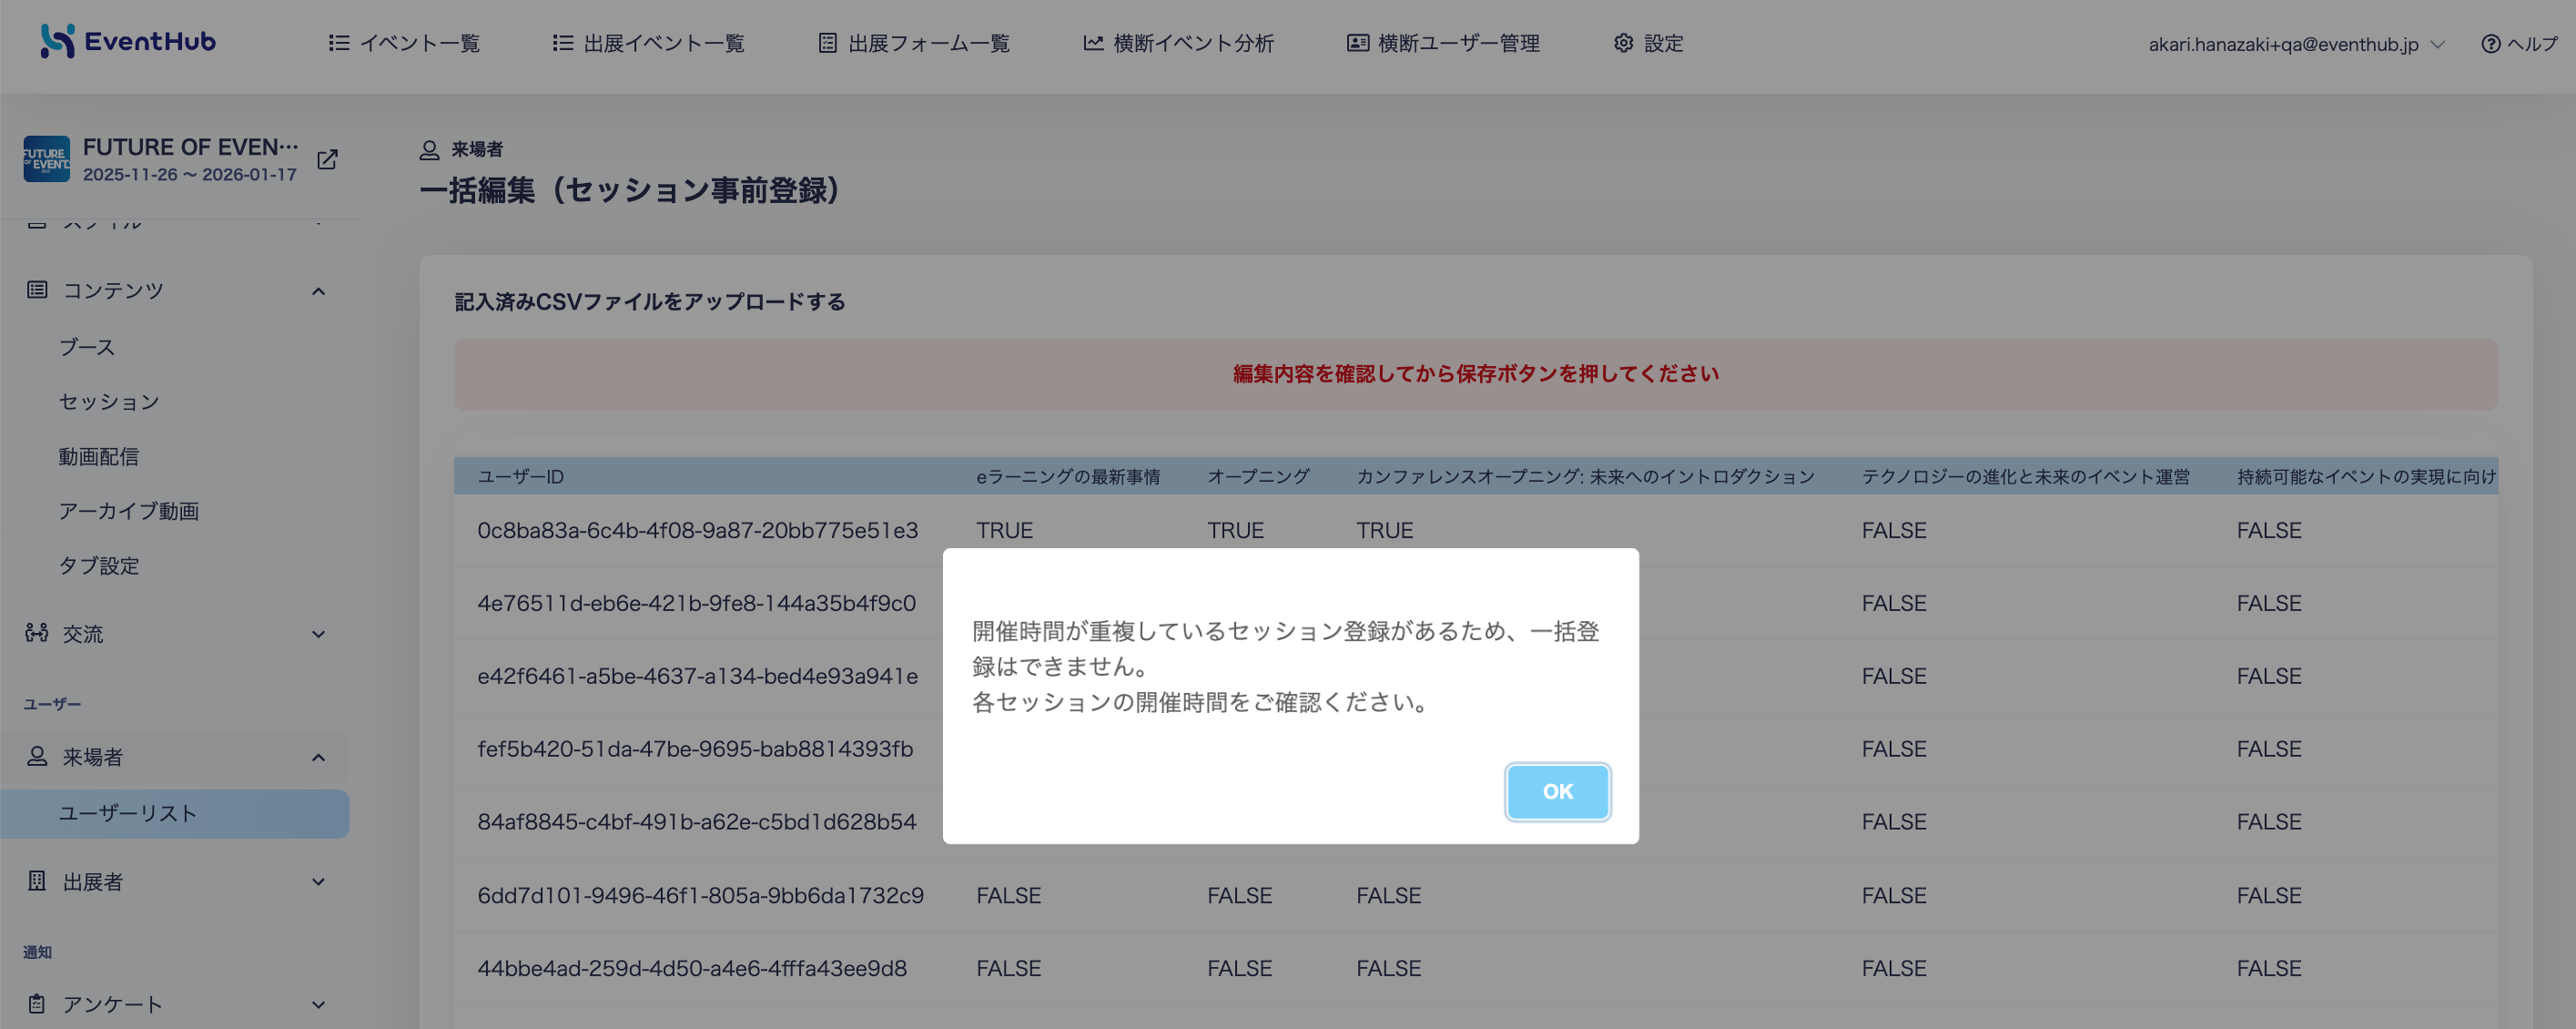This screenshot has height=1029, width=2576.
Task: Expand the 交流 section chevron
Action: coord(318,634)
